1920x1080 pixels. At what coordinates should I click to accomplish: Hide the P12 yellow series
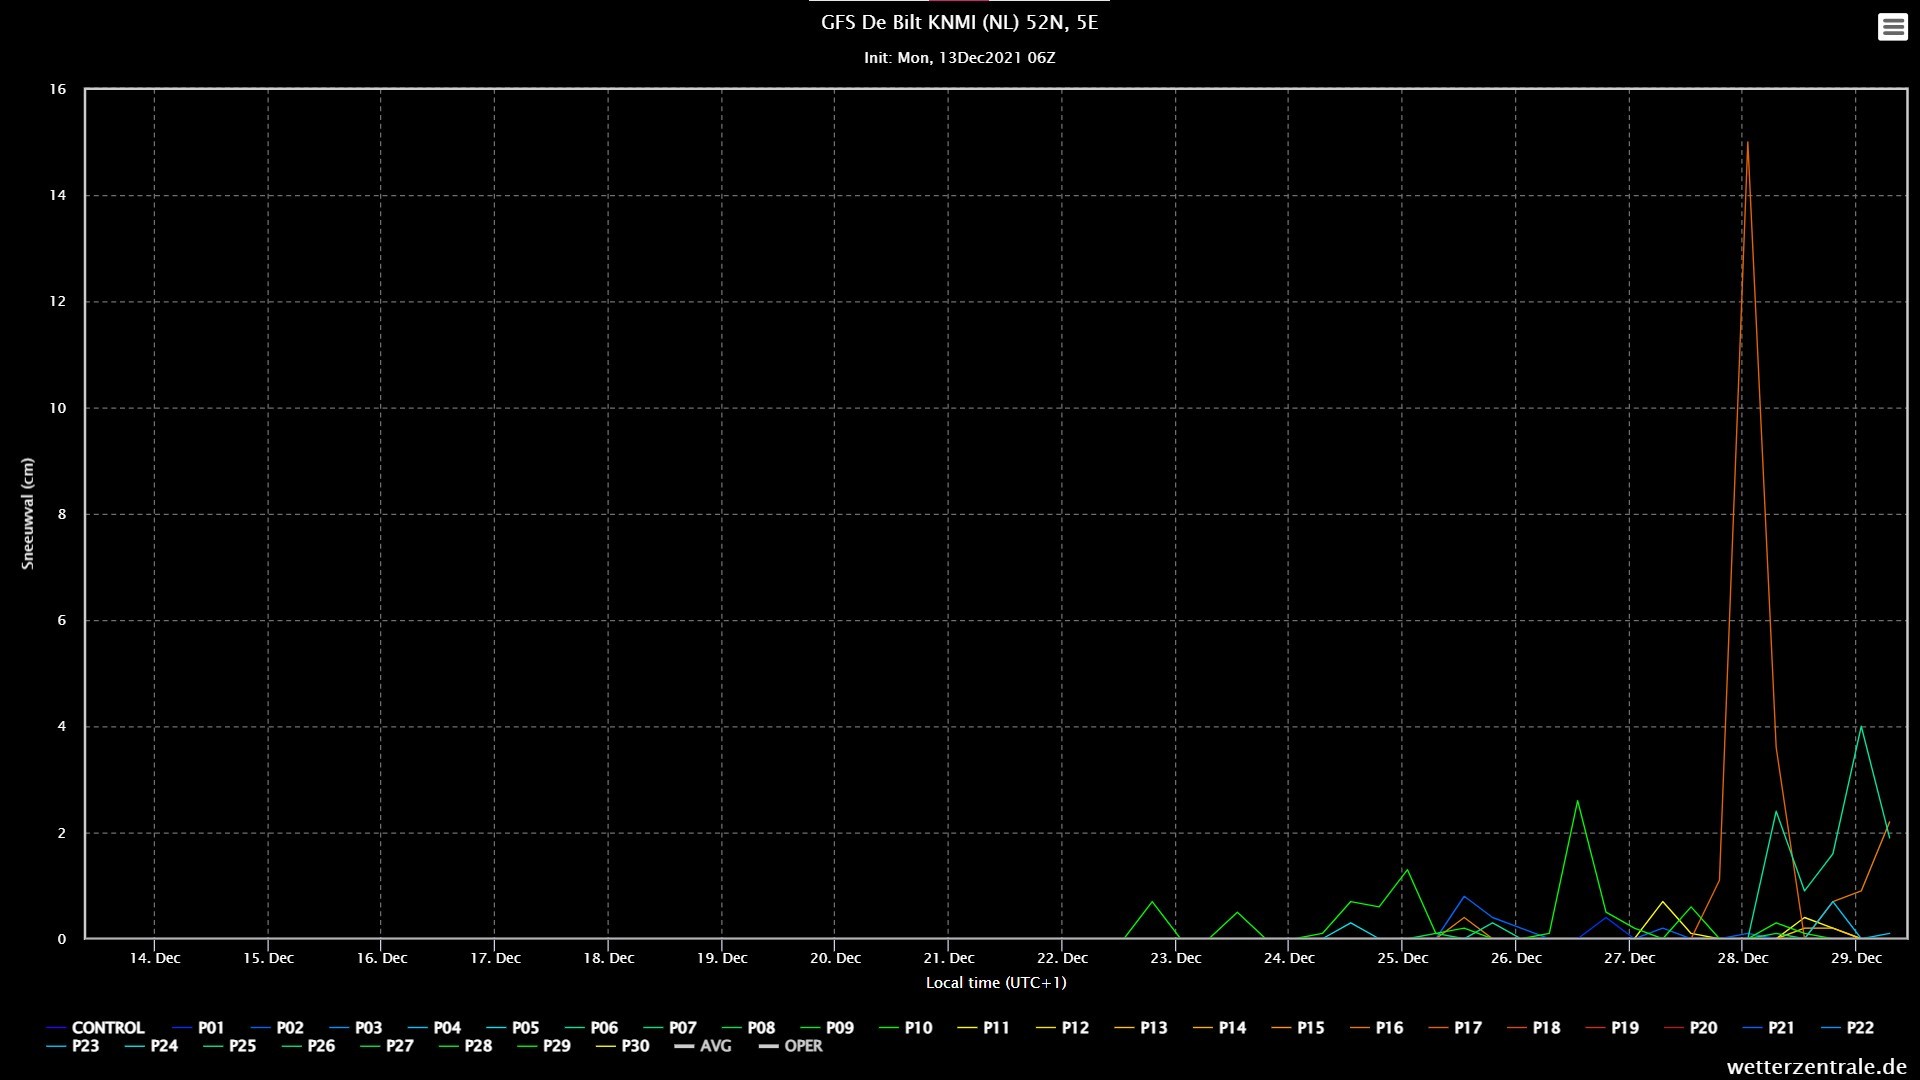tap(1074, 1028)
